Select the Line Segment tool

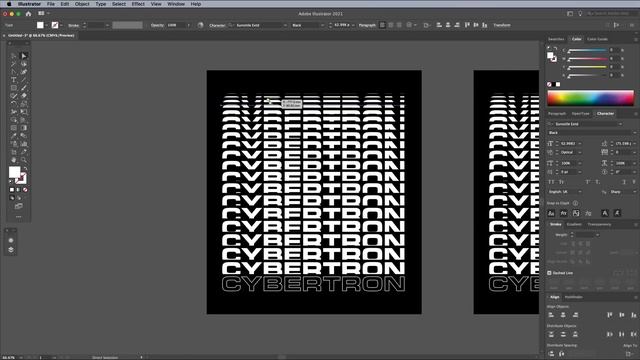click(24, 80)
